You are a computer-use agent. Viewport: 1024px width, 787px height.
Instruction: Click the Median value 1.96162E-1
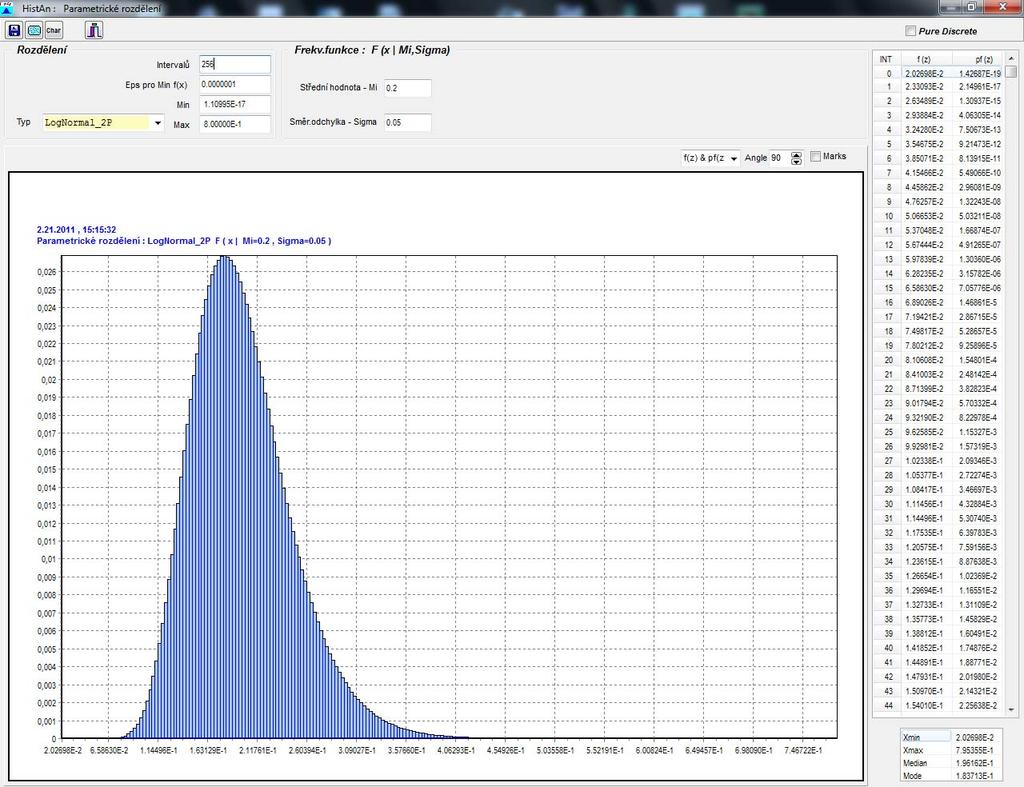click(x=974, y=763)
